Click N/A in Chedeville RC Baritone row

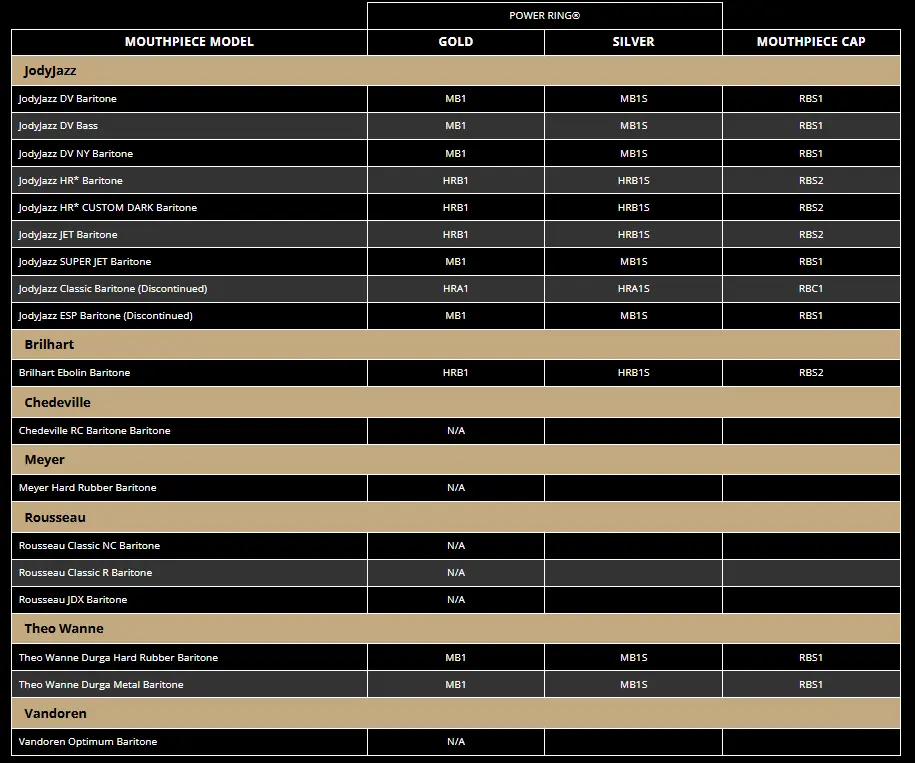456,430
